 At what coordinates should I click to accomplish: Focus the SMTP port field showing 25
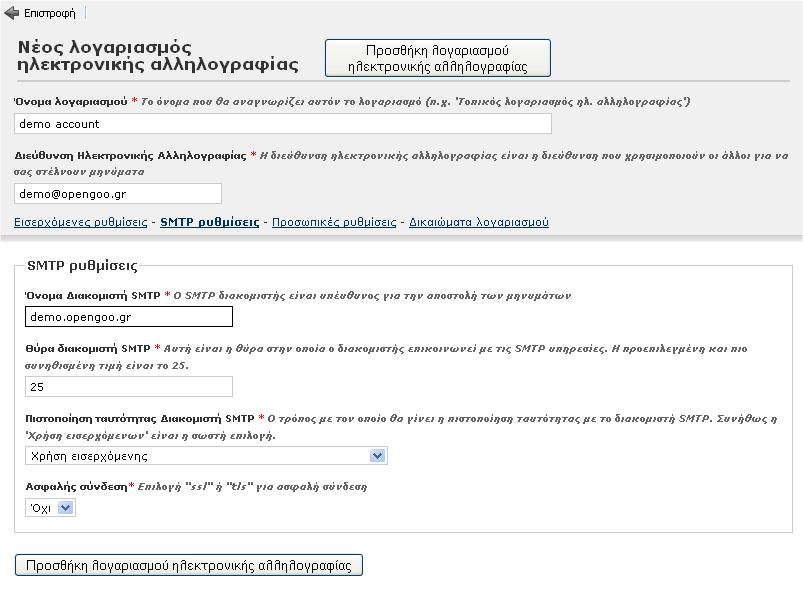point(129,386)
